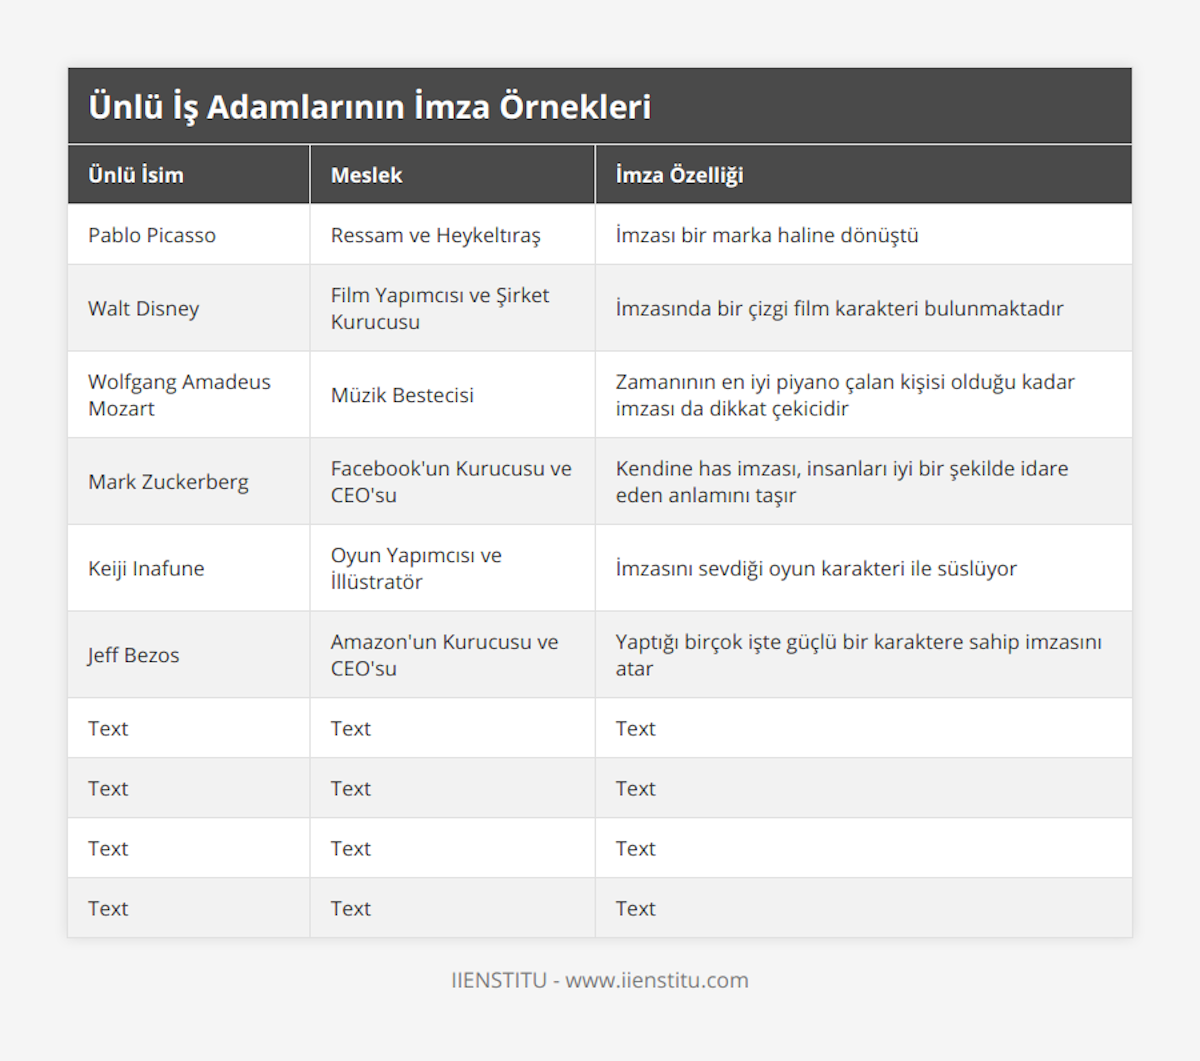The width and height of the screenshot is (1200, 1061).
Task: Click the 'Pablo Picasso' name cell
Action: 152,235
